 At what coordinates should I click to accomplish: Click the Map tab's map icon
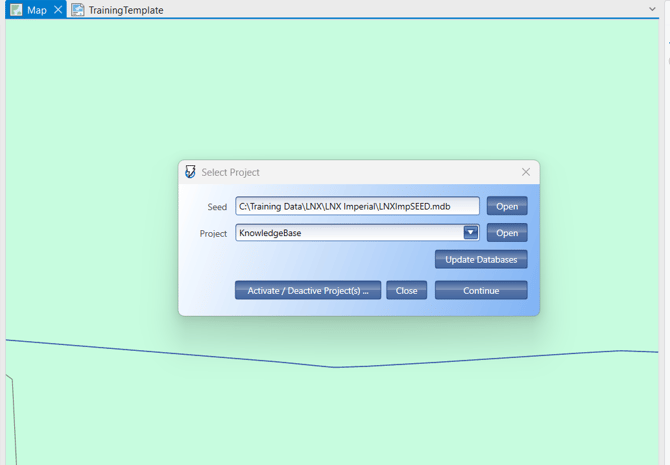pyautogui.click(x=16, y=10)
